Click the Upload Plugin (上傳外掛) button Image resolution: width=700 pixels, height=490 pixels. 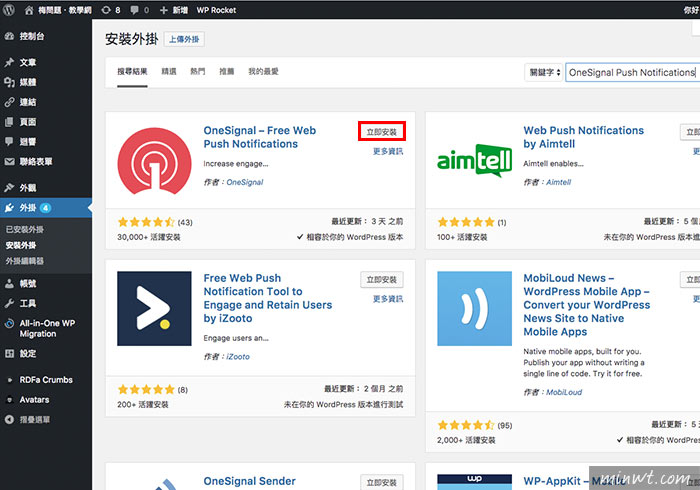pyautogui.click(x=184, y=39)
